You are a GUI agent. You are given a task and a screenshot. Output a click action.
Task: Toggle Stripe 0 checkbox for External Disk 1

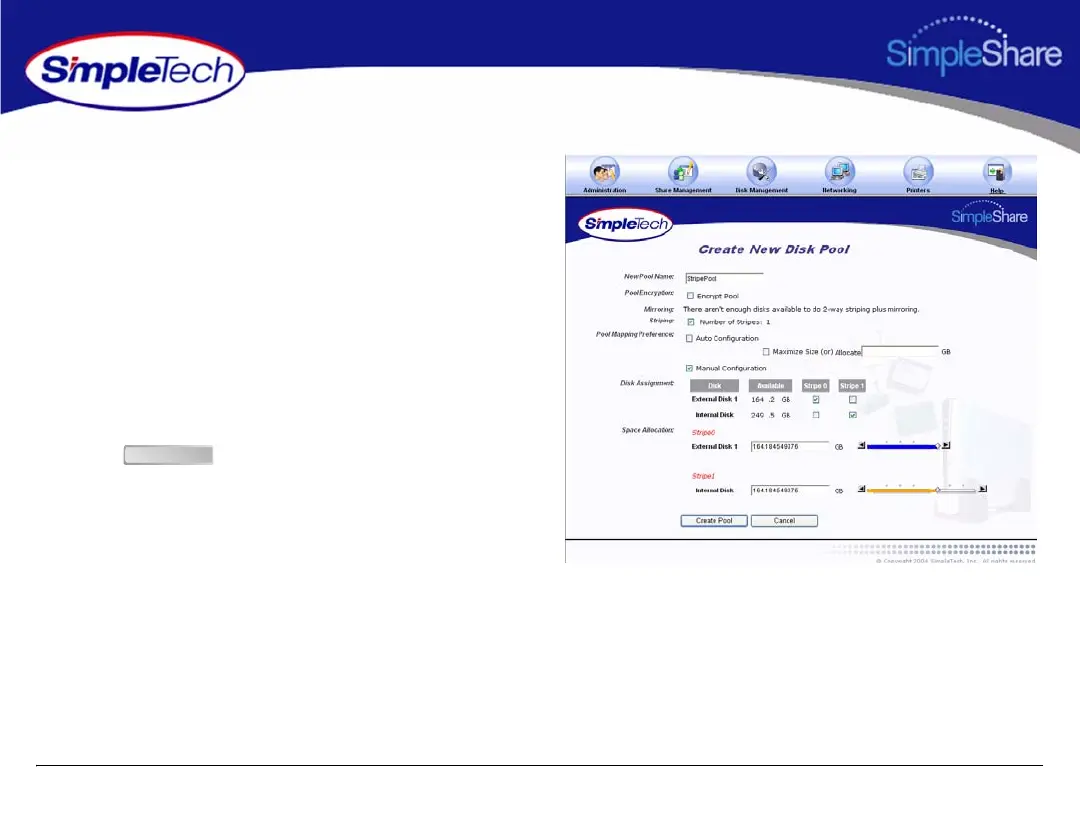[x=816, y=400]
